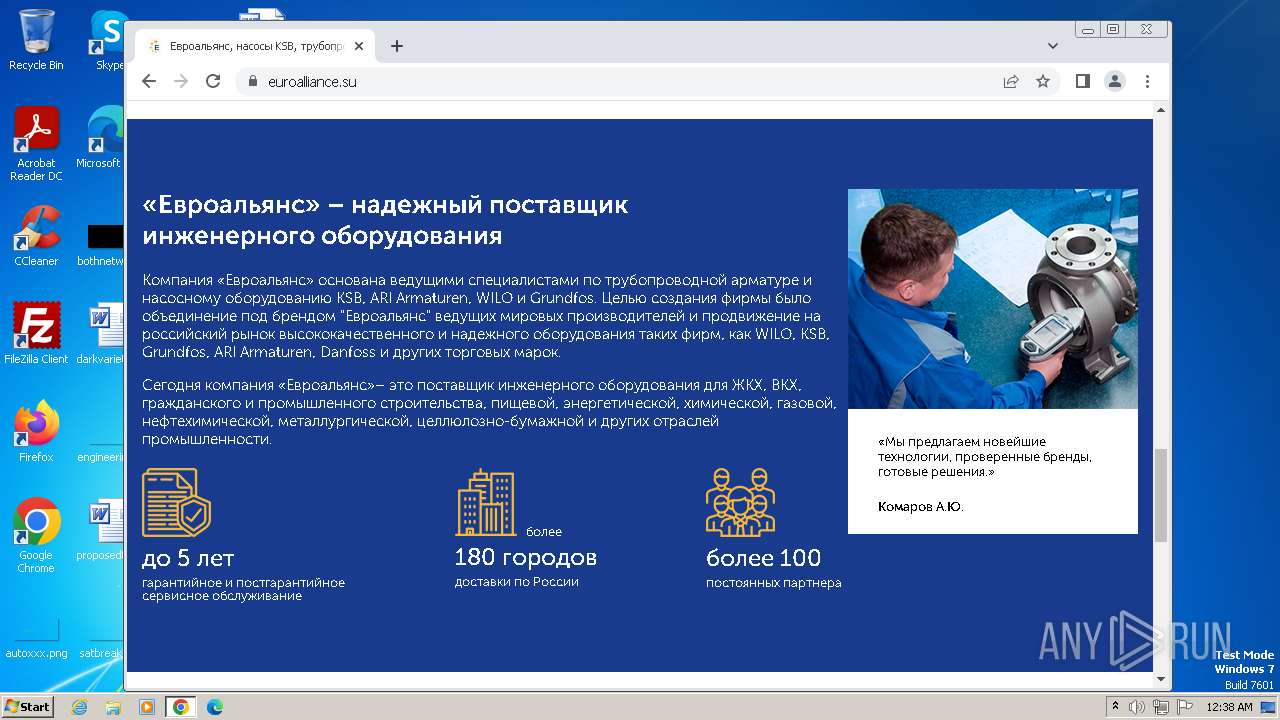1280x720 pixels.
Task: Launch Firefox from the desktop
Action: click(x=36, y=431)
